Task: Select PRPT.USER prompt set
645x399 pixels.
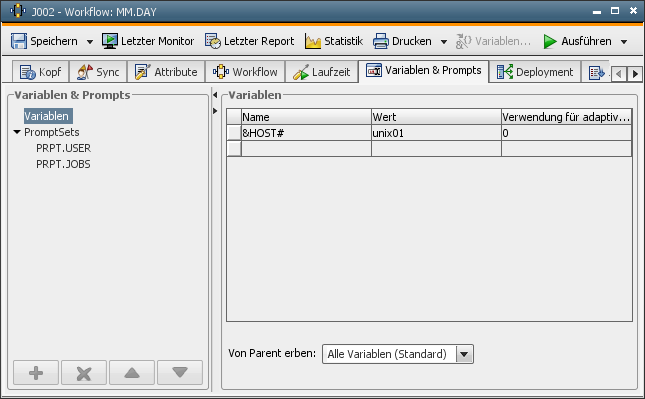Action: [x=63, y=148]
